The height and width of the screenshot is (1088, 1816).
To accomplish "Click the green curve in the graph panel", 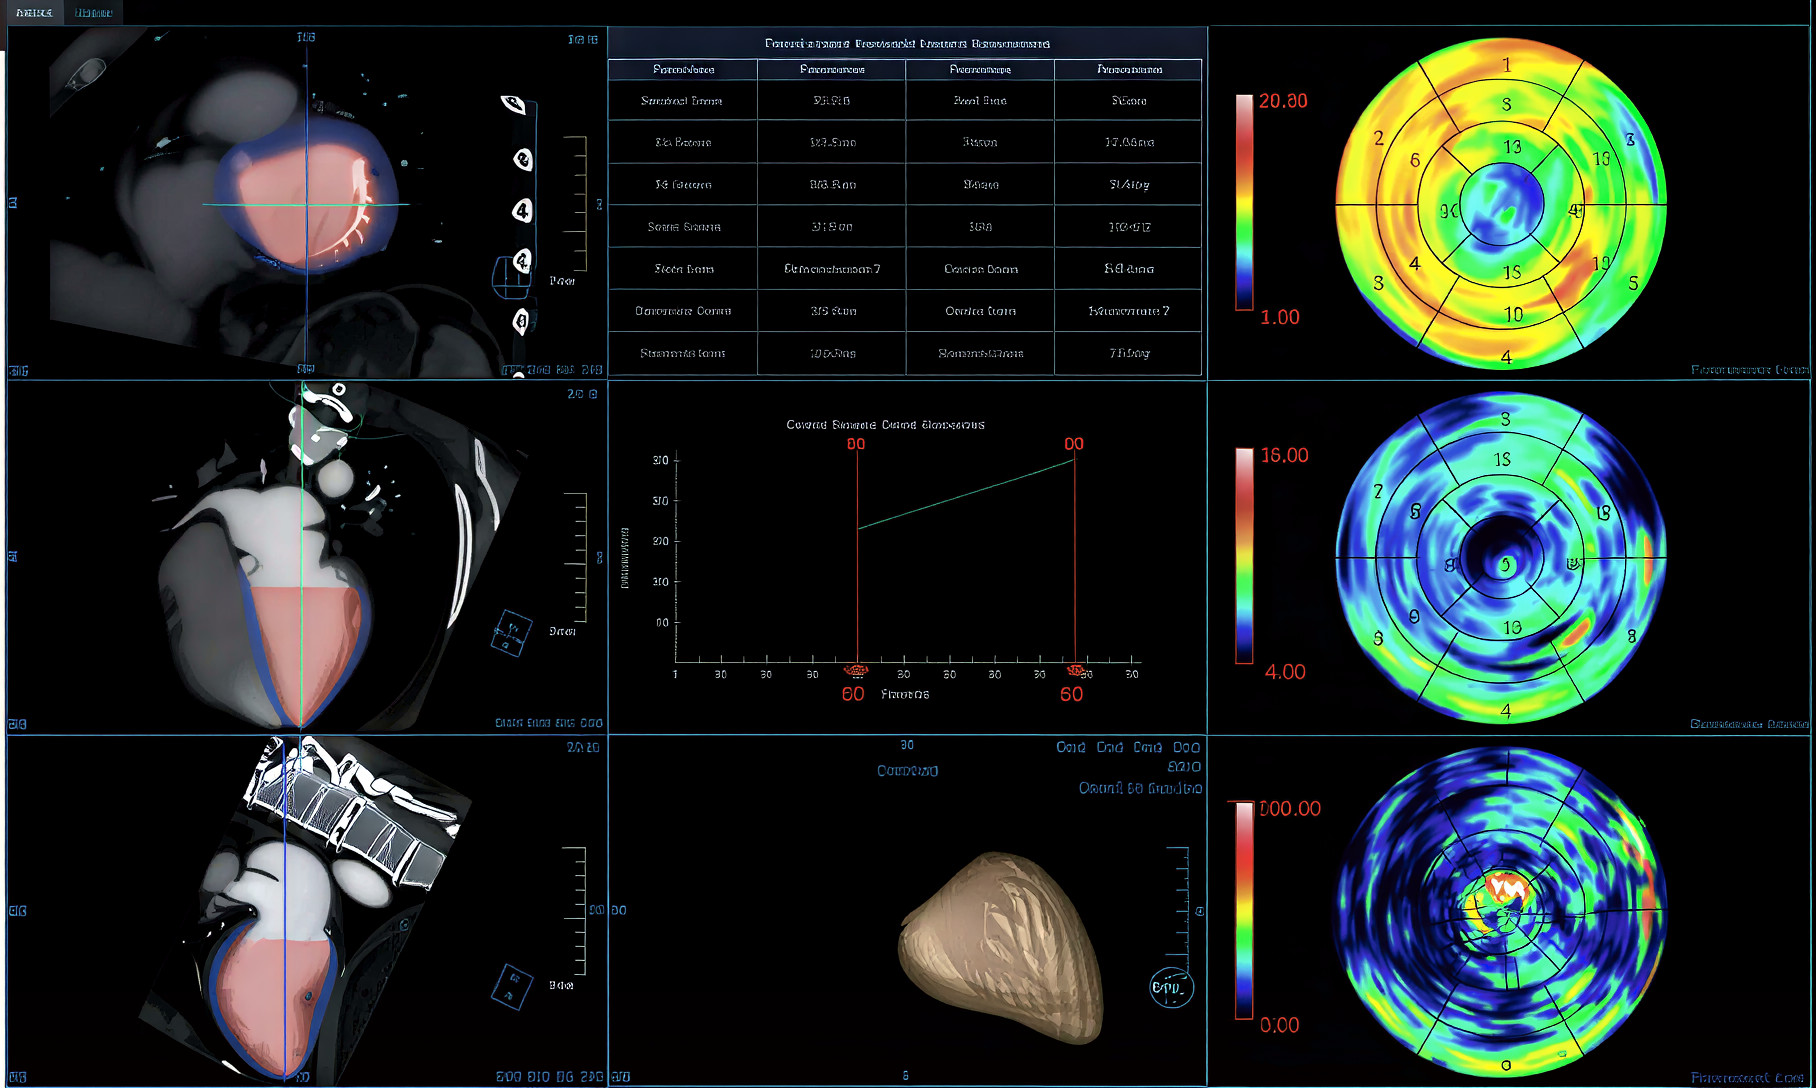I will point(966,494).
